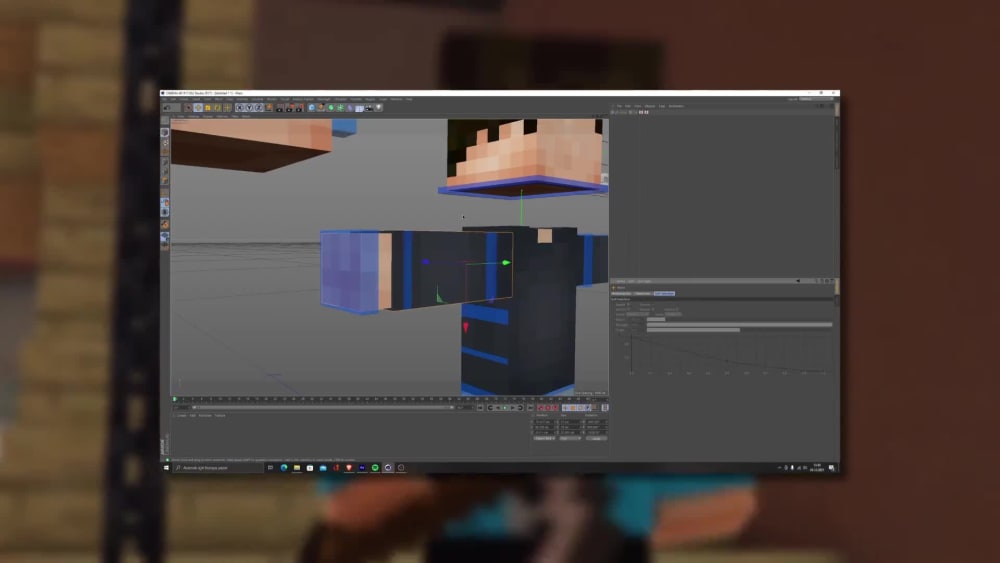Click the Radius slider bar
This screenshot has width=1000, height=563.
tap(656, 319)
